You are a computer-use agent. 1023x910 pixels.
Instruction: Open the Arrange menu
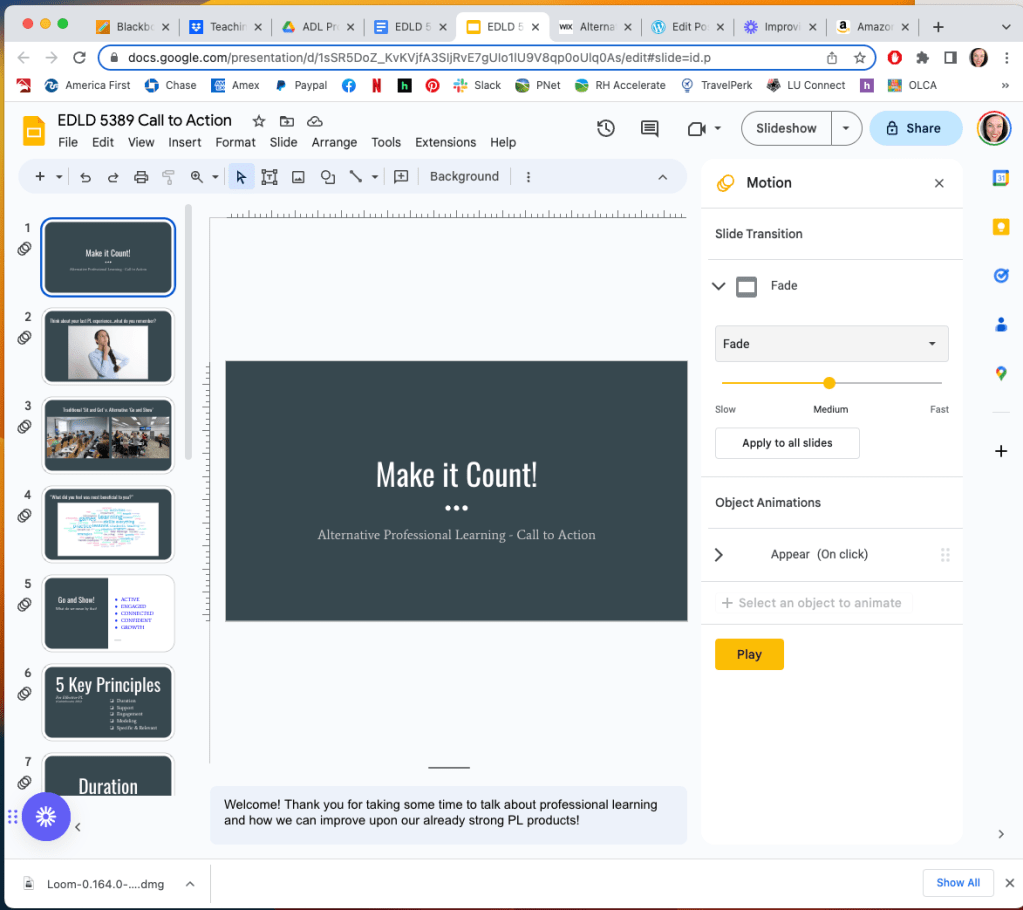click(334, 142)
